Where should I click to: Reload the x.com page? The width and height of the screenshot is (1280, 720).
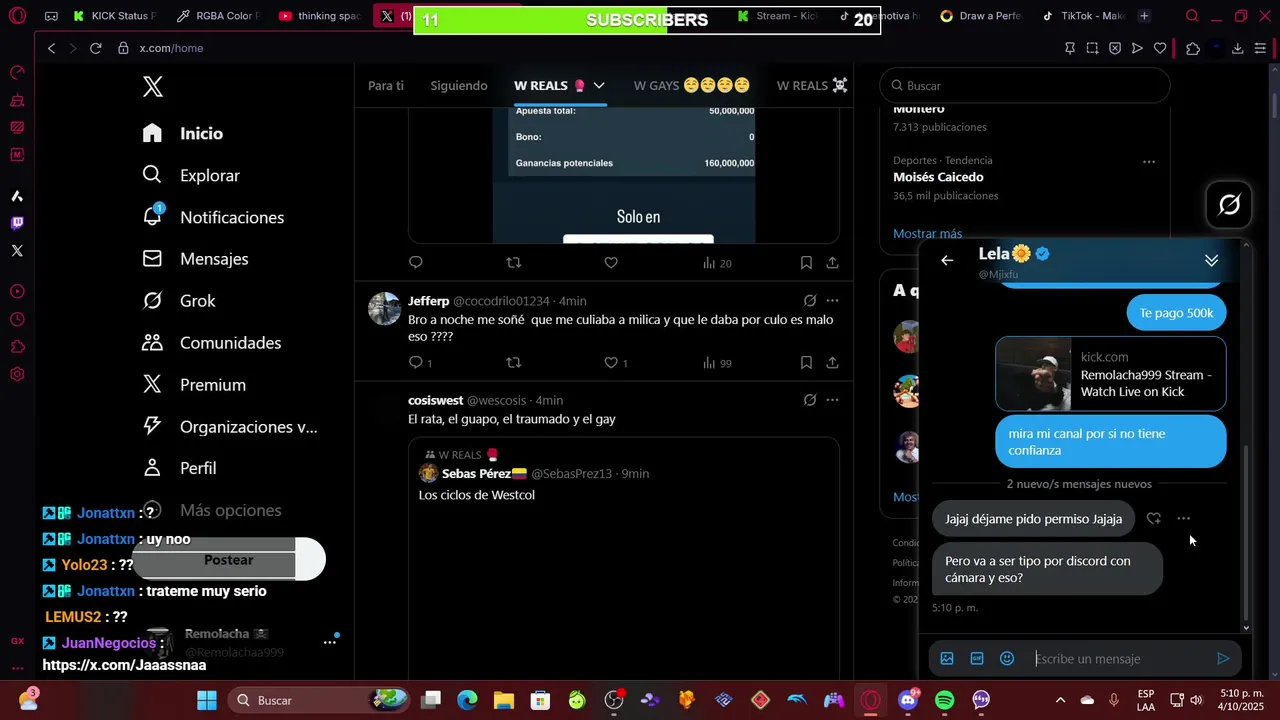(96, 48)
